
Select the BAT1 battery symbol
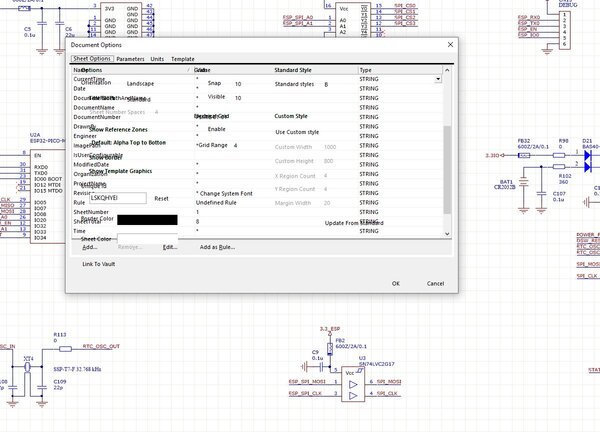click(524, 183)
